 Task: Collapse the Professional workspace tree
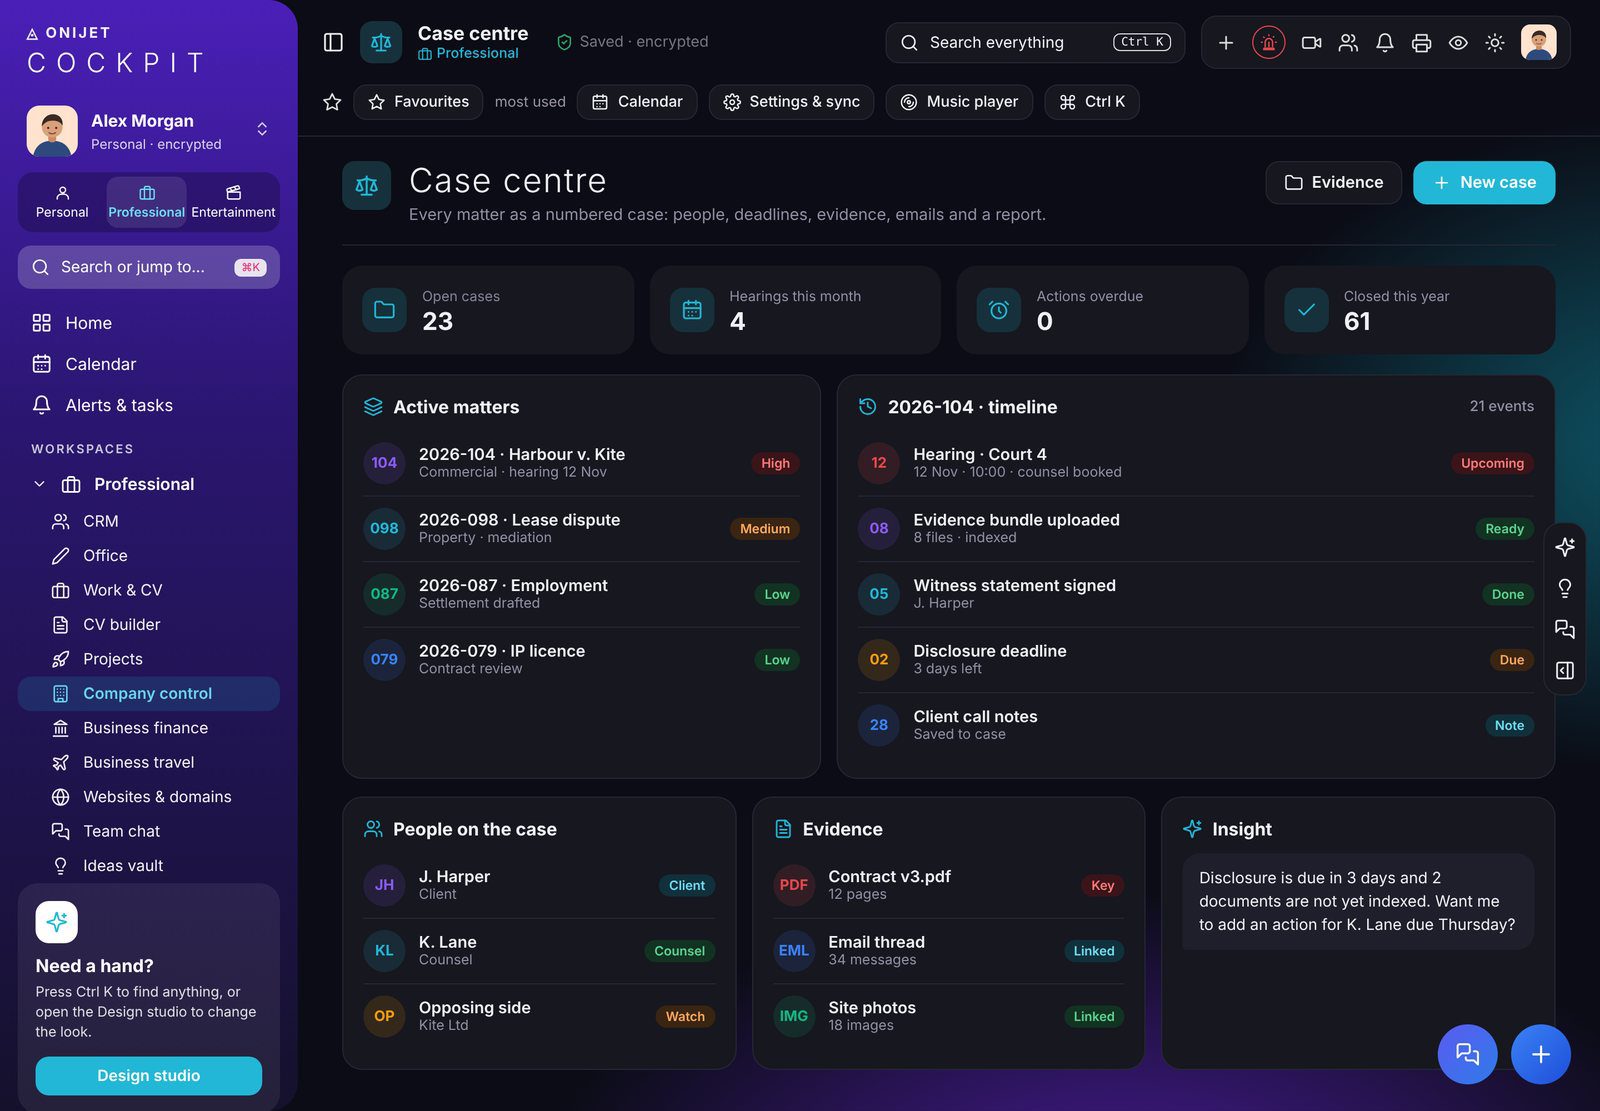(x=40, y=484)
